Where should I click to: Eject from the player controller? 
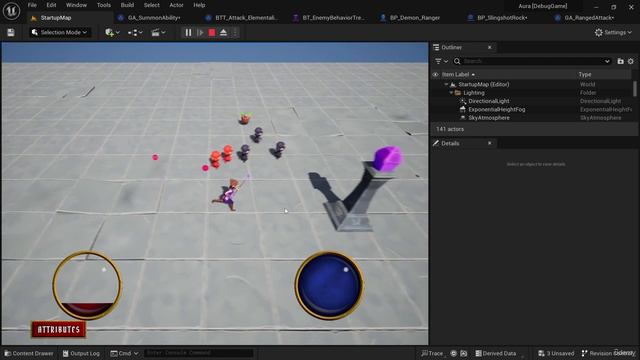(223, 33)
